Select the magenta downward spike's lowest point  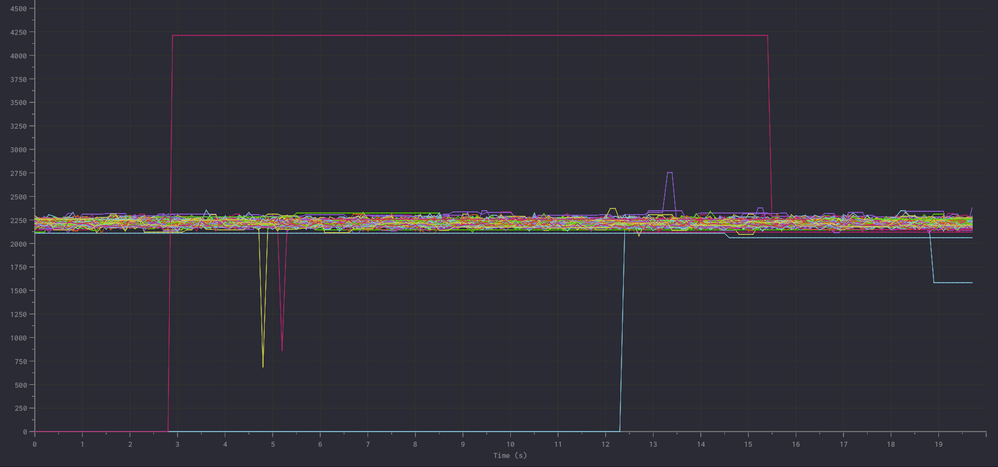coord(282,350)
